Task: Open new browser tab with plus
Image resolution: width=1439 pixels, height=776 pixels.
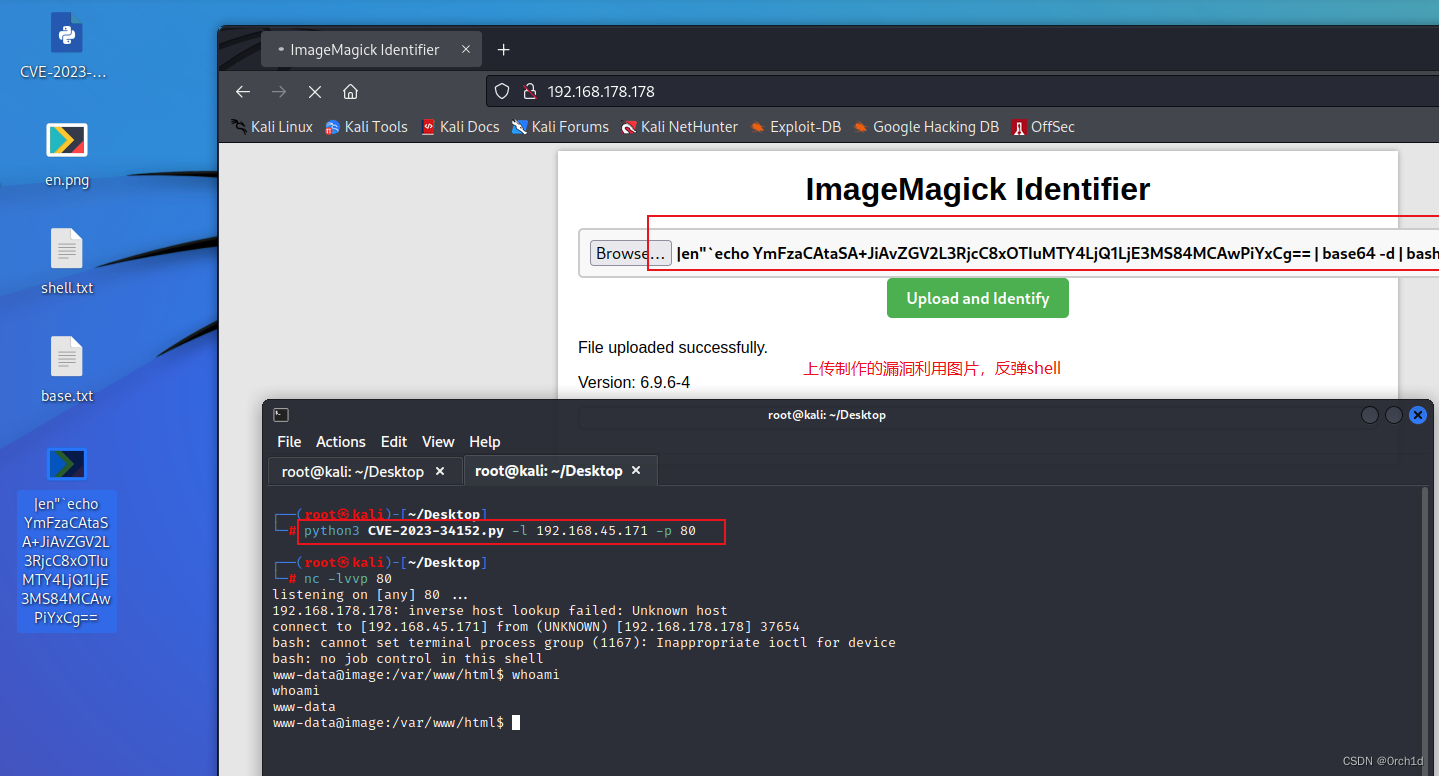Action: point(503,49)
